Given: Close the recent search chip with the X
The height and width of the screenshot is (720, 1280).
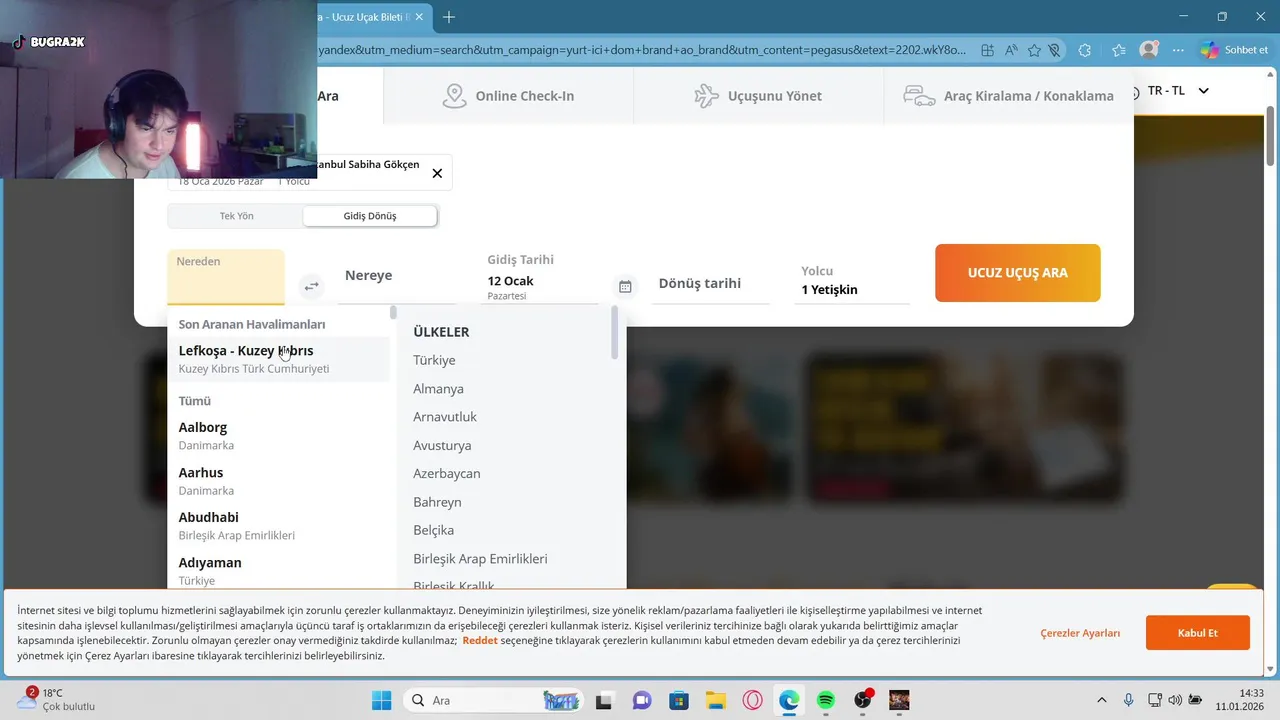Looking at the screenshot, I should click(437, 173).
